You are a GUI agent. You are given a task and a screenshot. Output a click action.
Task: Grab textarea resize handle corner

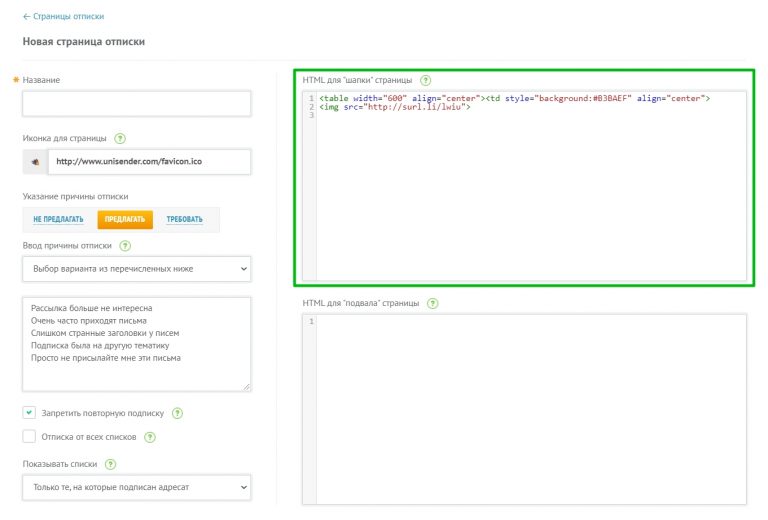click(247, 387)
